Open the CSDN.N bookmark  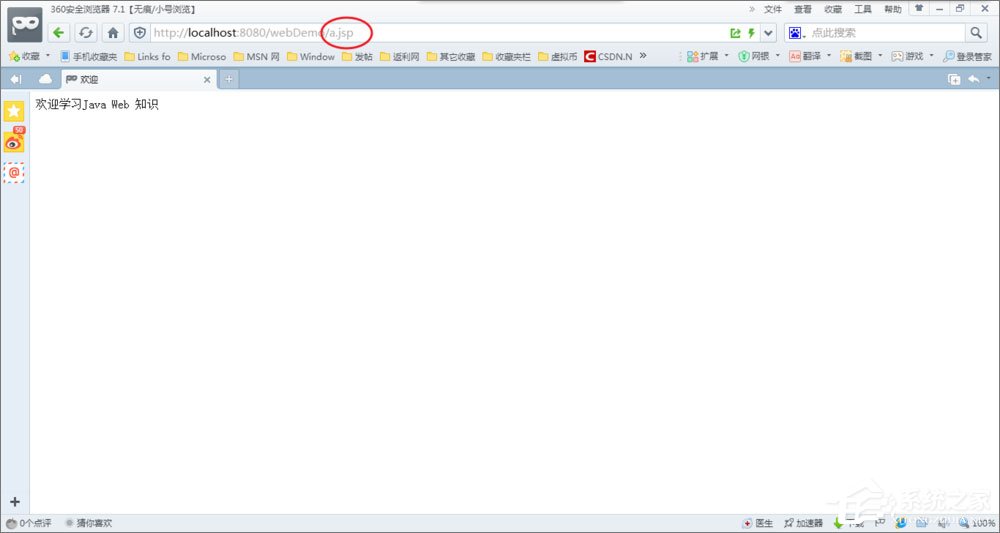coord(608,56)
